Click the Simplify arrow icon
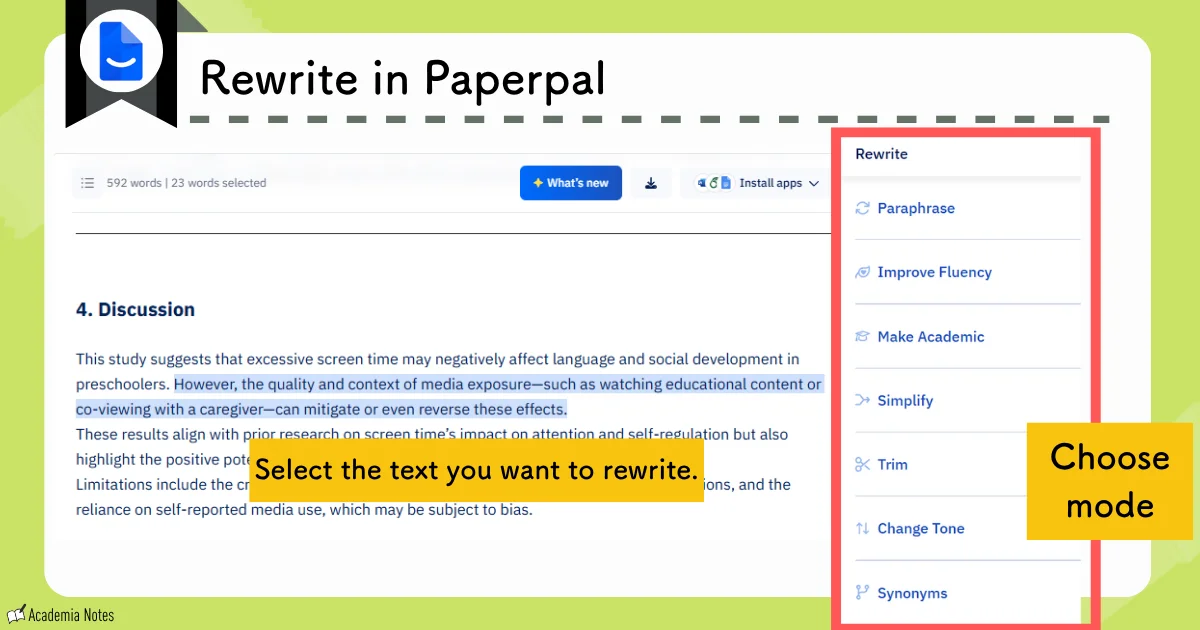Screen dimensions: 1200x630 click(862, 400)
